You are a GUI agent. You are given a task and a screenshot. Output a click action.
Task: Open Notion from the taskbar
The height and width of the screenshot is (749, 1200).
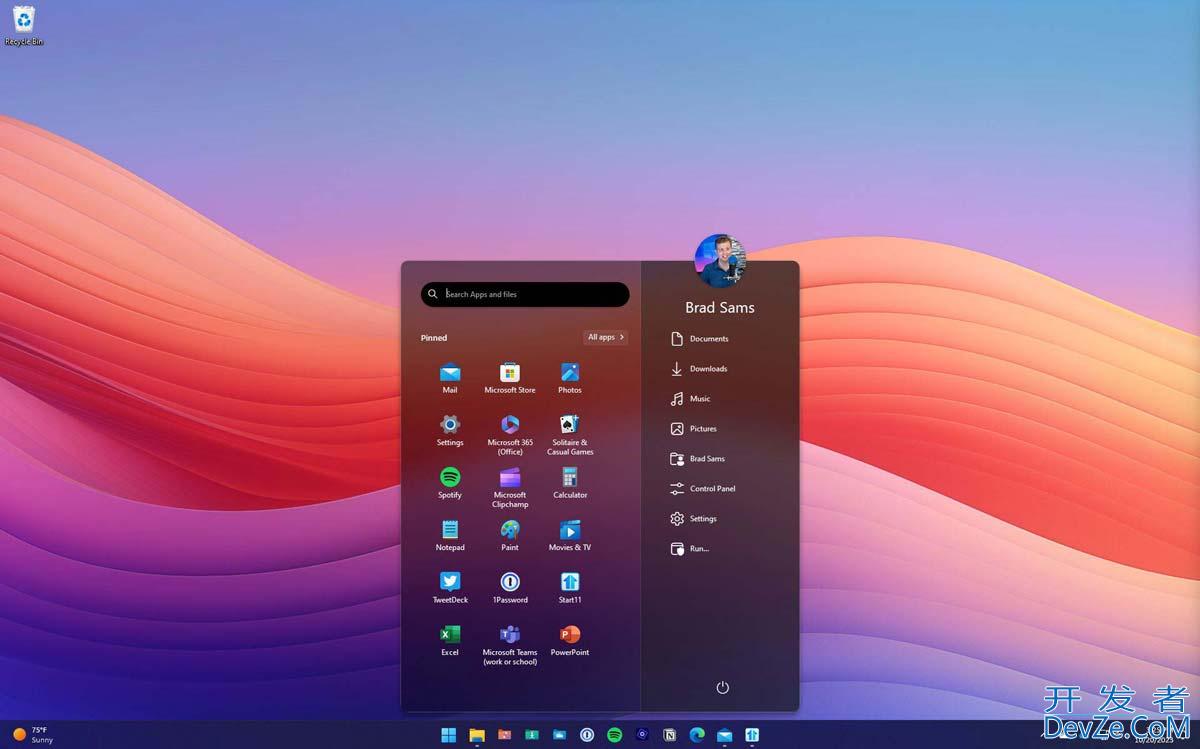(670, 735)
